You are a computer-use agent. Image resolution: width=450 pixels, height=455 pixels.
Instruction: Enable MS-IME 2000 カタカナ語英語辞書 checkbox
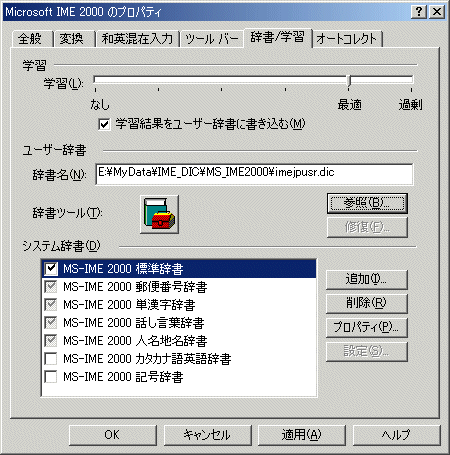coord(51,359)
